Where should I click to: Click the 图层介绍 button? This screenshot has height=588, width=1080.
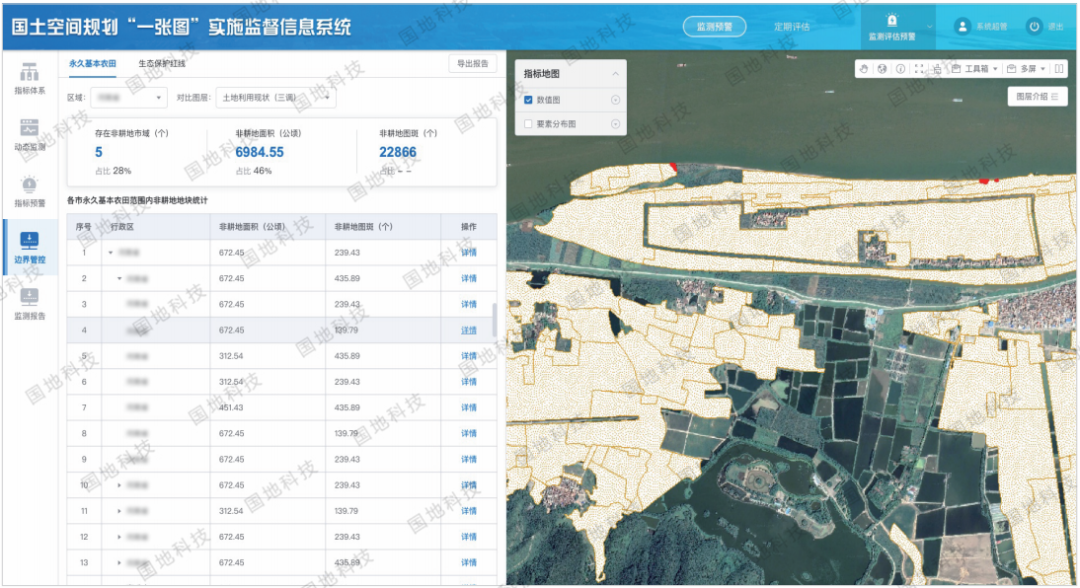[1037, 96]
